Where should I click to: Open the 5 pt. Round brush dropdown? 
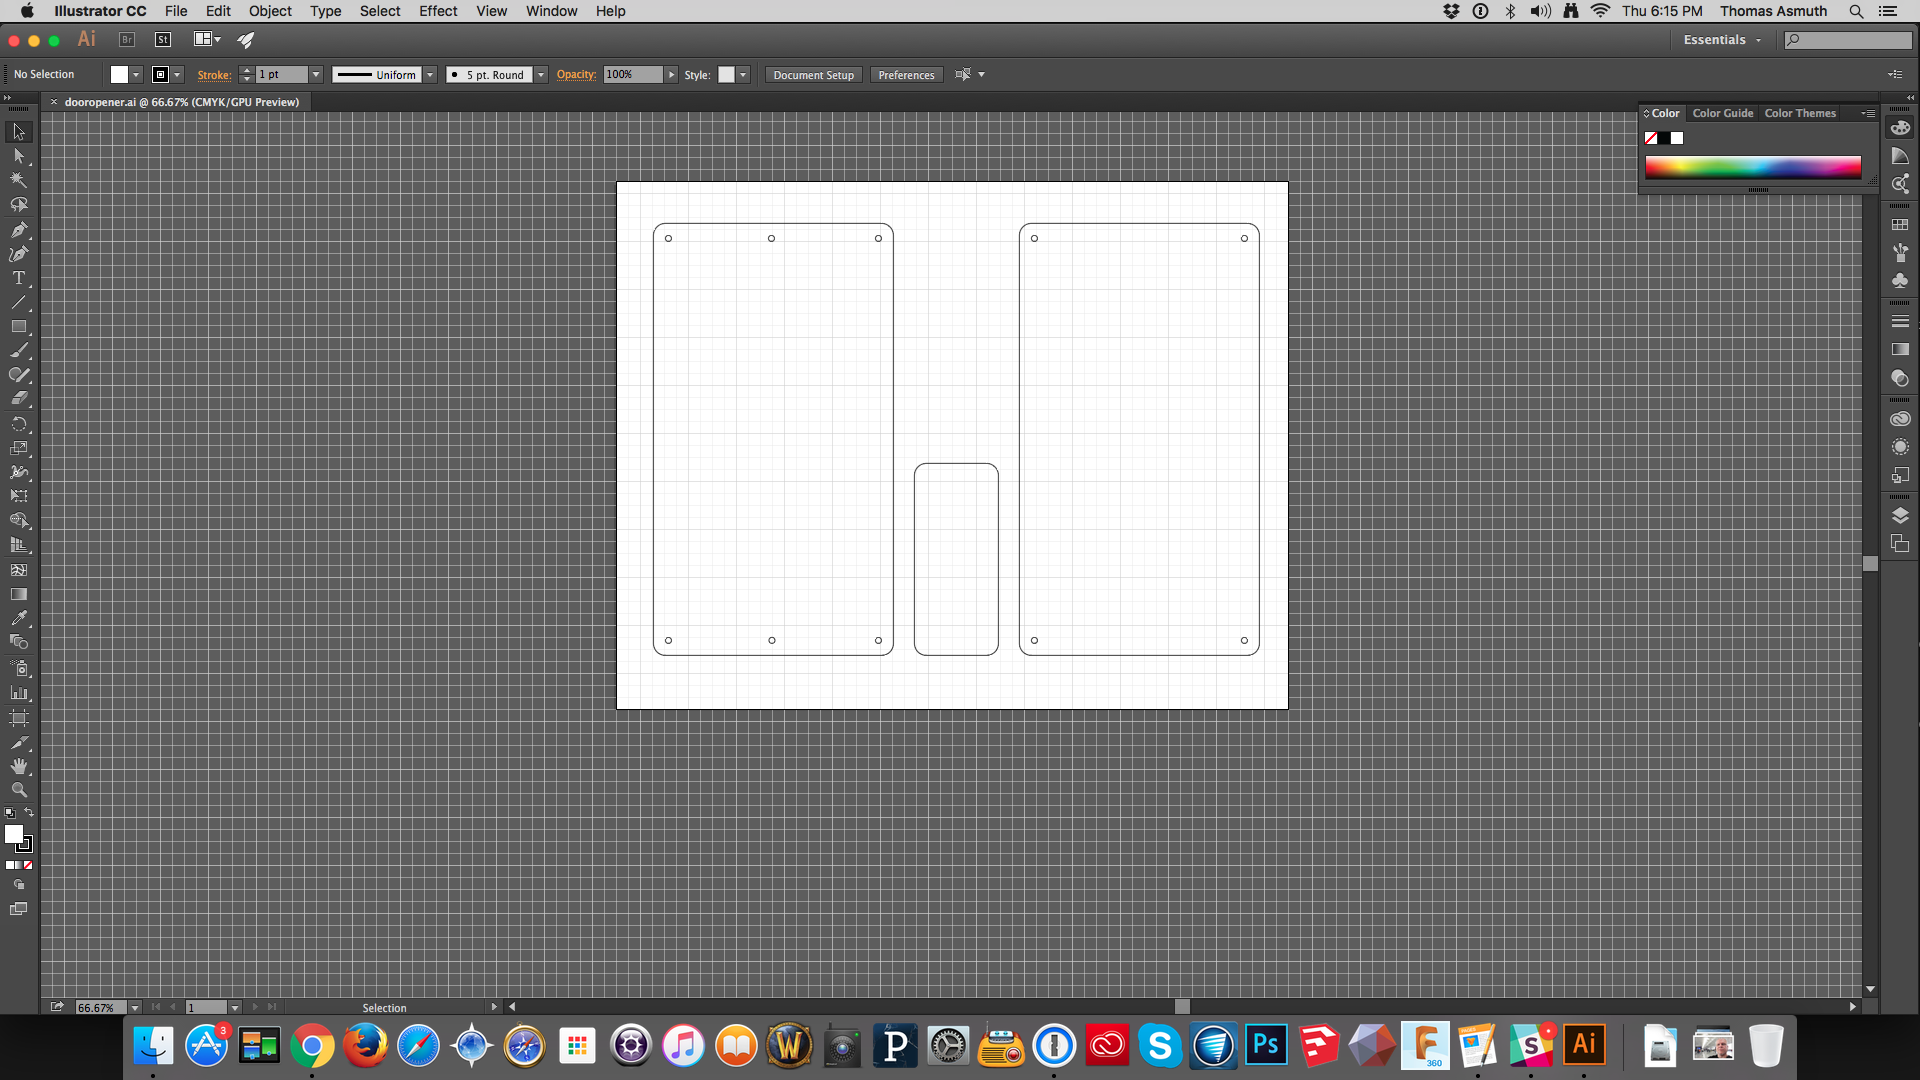(x=541, y=75)
